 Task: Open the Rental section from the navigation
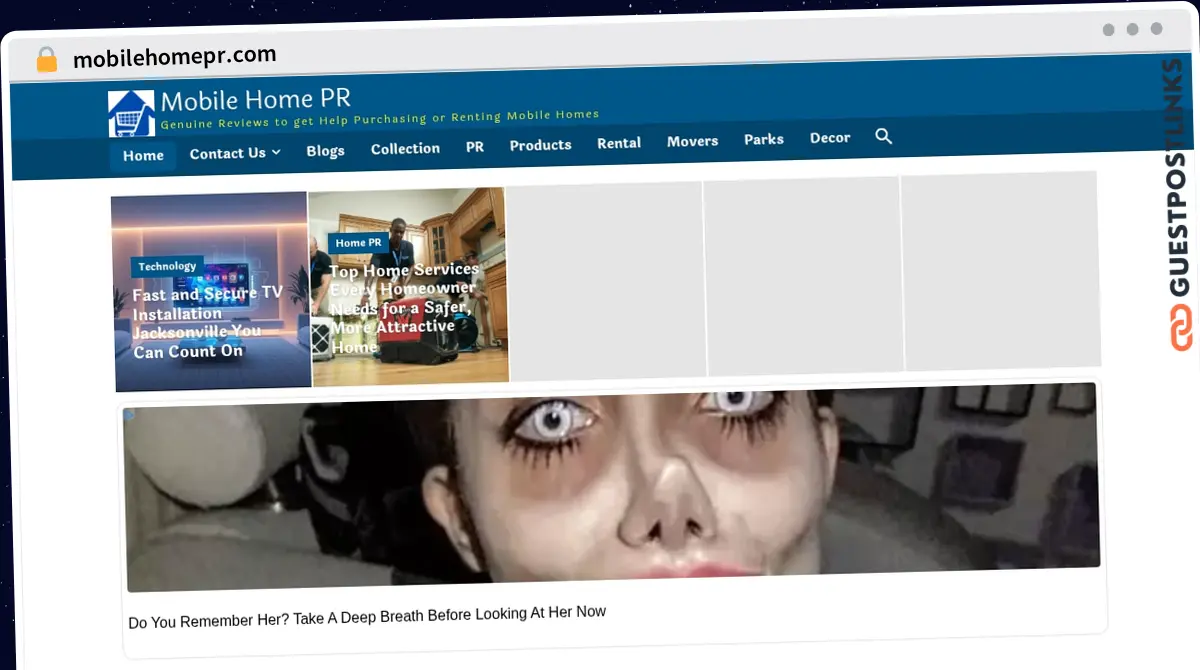[619, 143]
